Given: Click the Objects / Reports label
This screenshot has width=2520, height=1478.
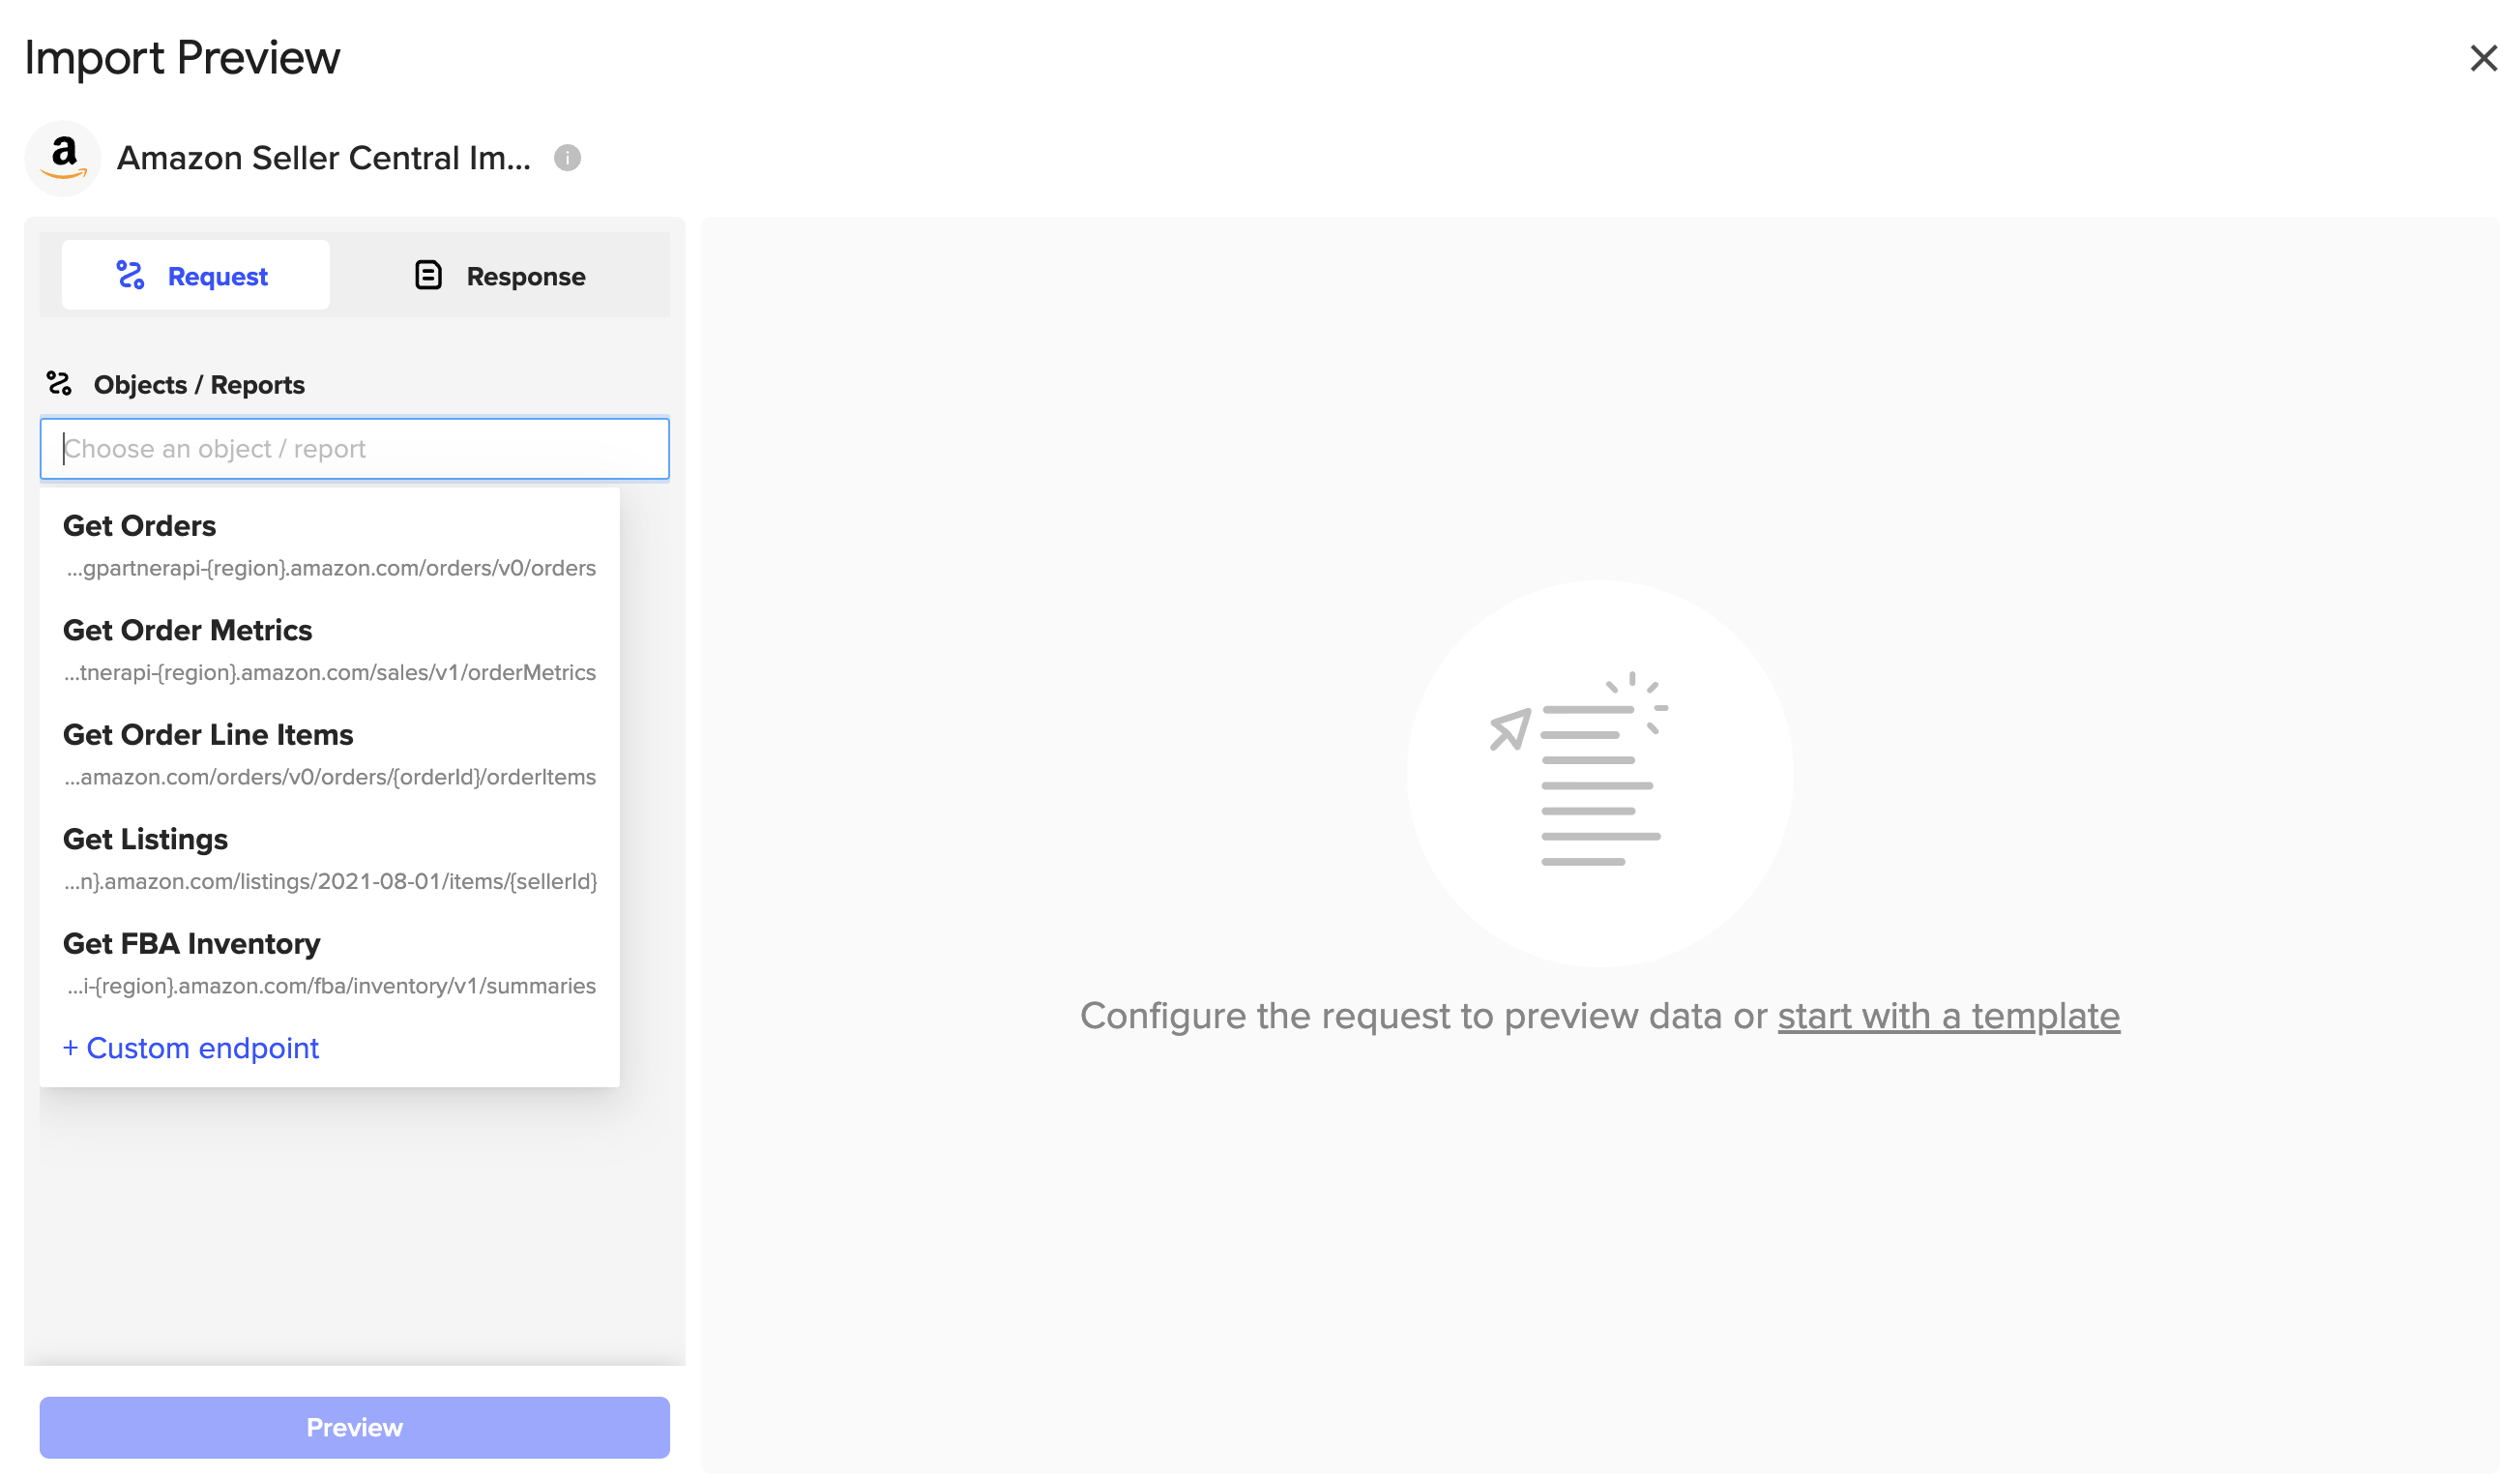Looking at the screenshot, I should (x=199, y=385).
